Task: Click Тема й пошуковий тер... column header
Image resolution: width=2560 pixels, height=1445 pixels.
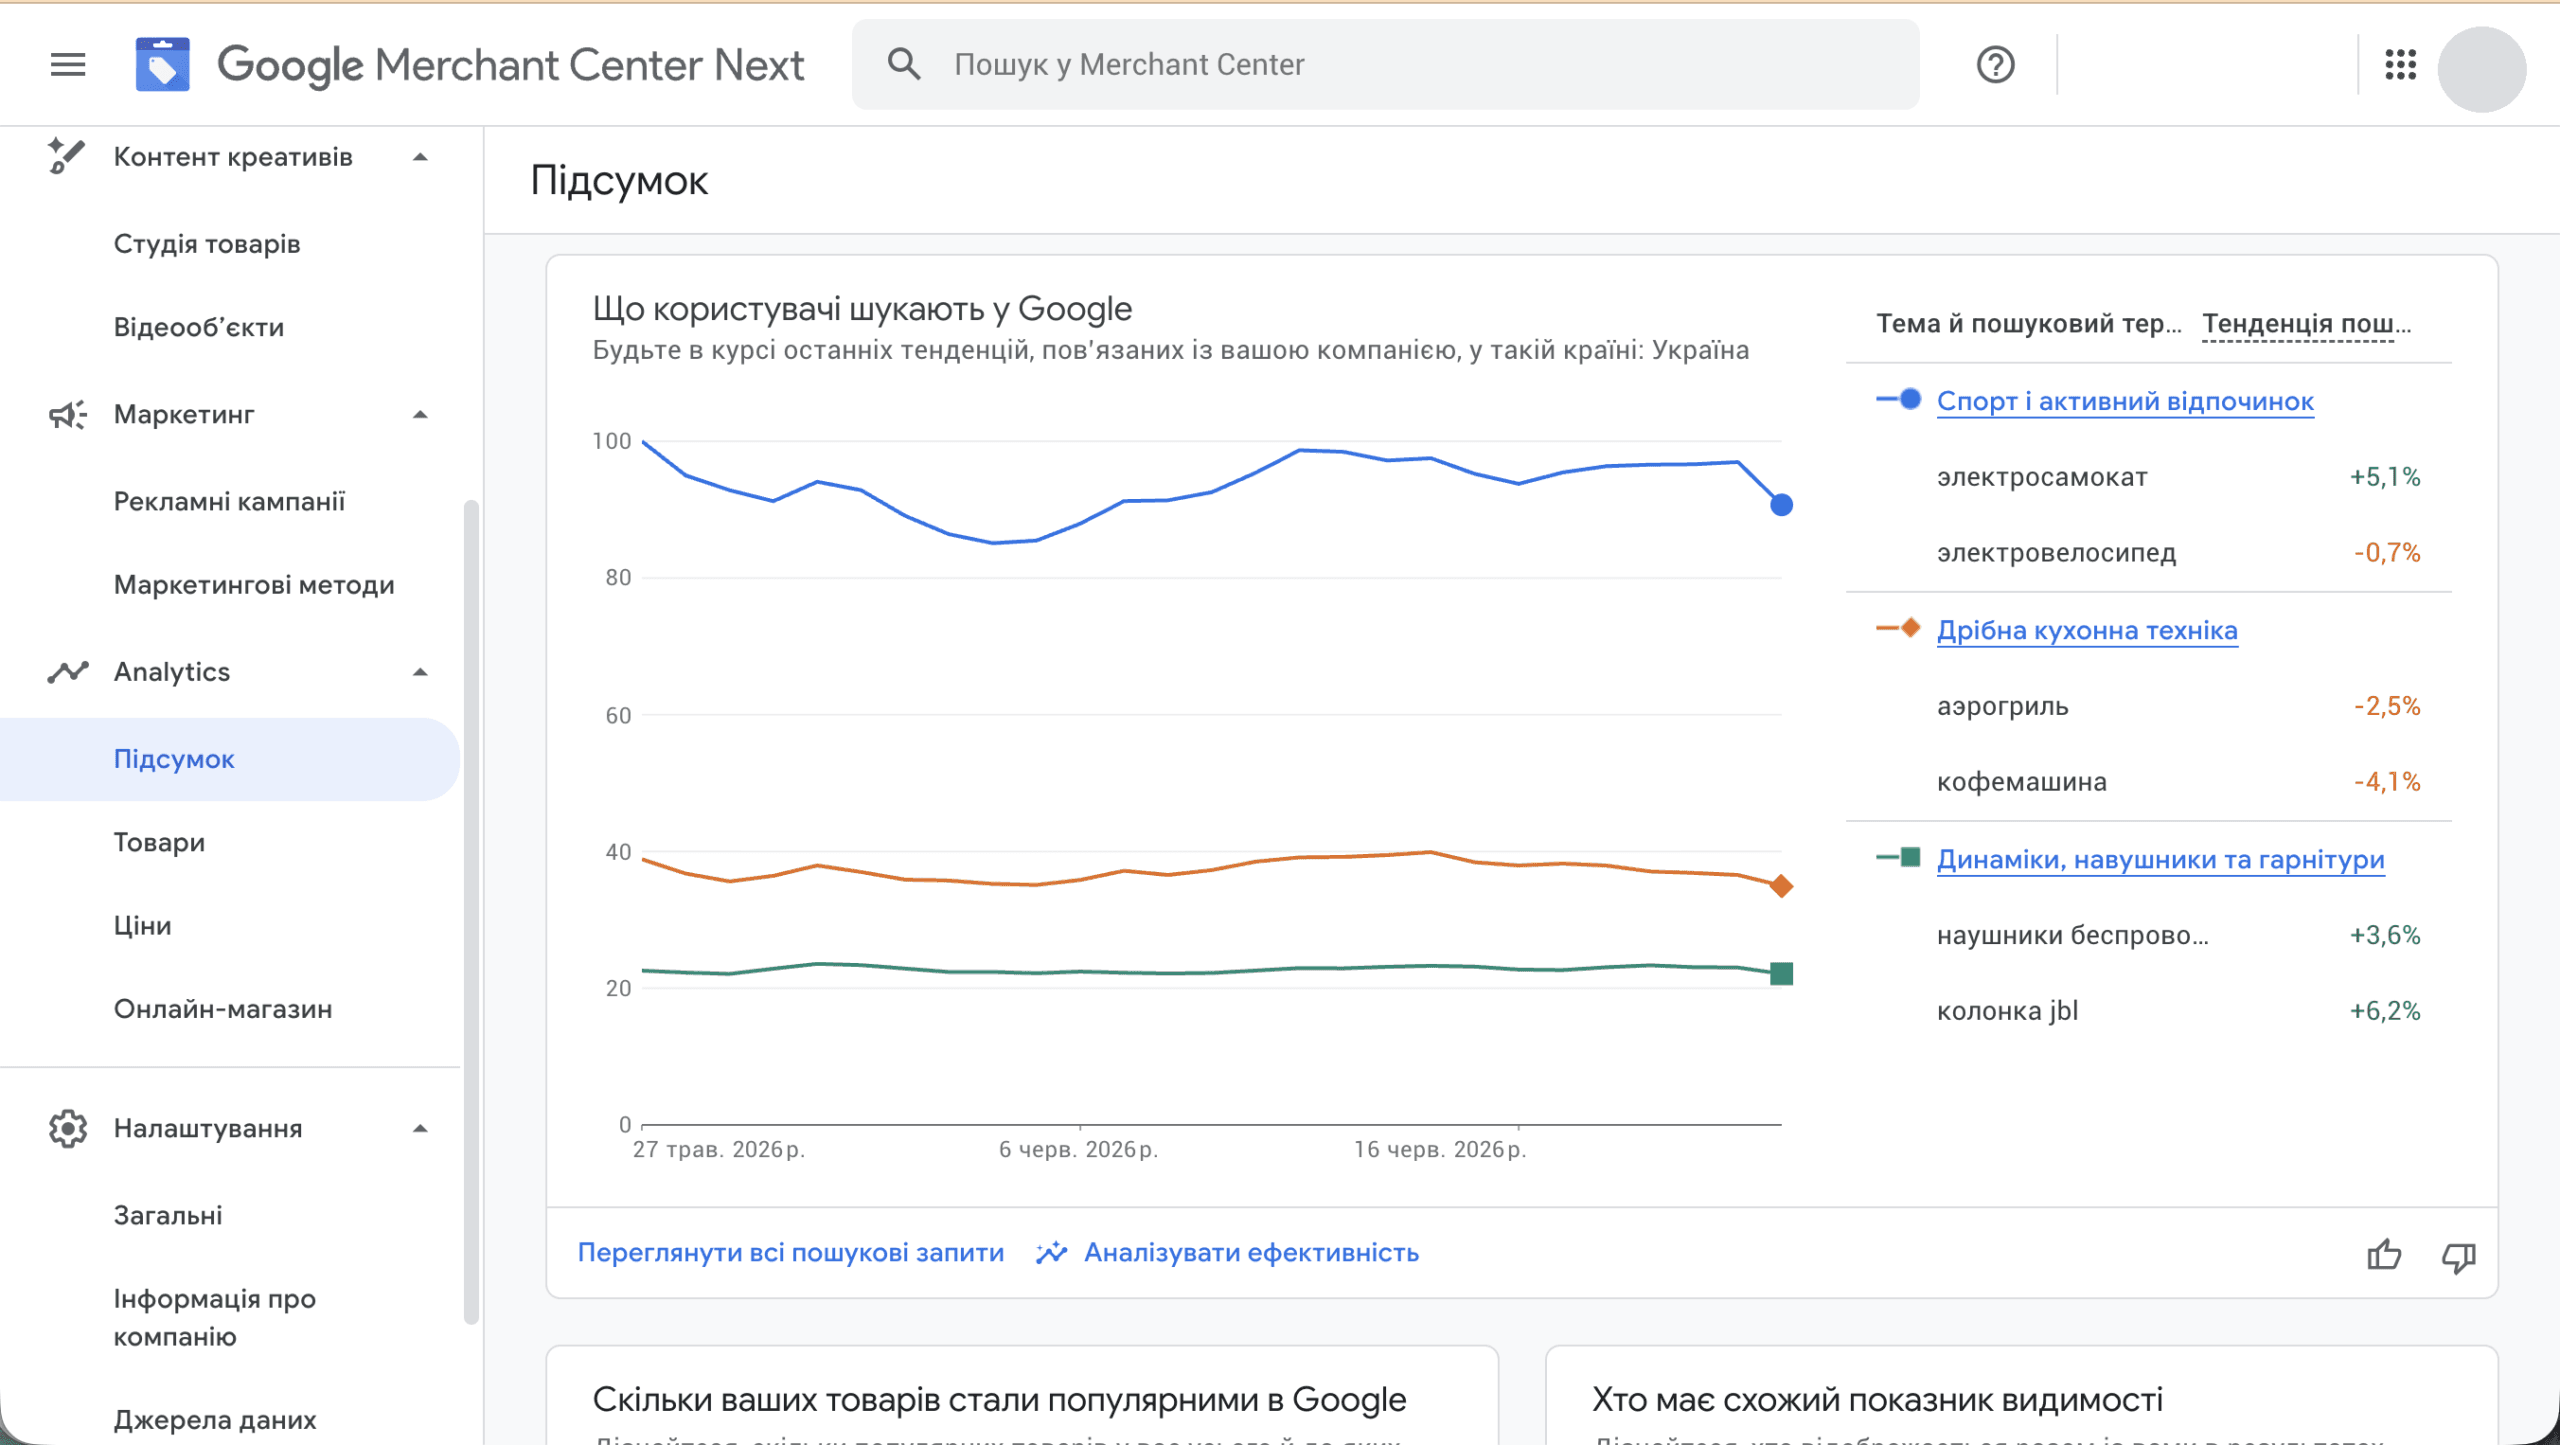Action: click(2028, 324)
